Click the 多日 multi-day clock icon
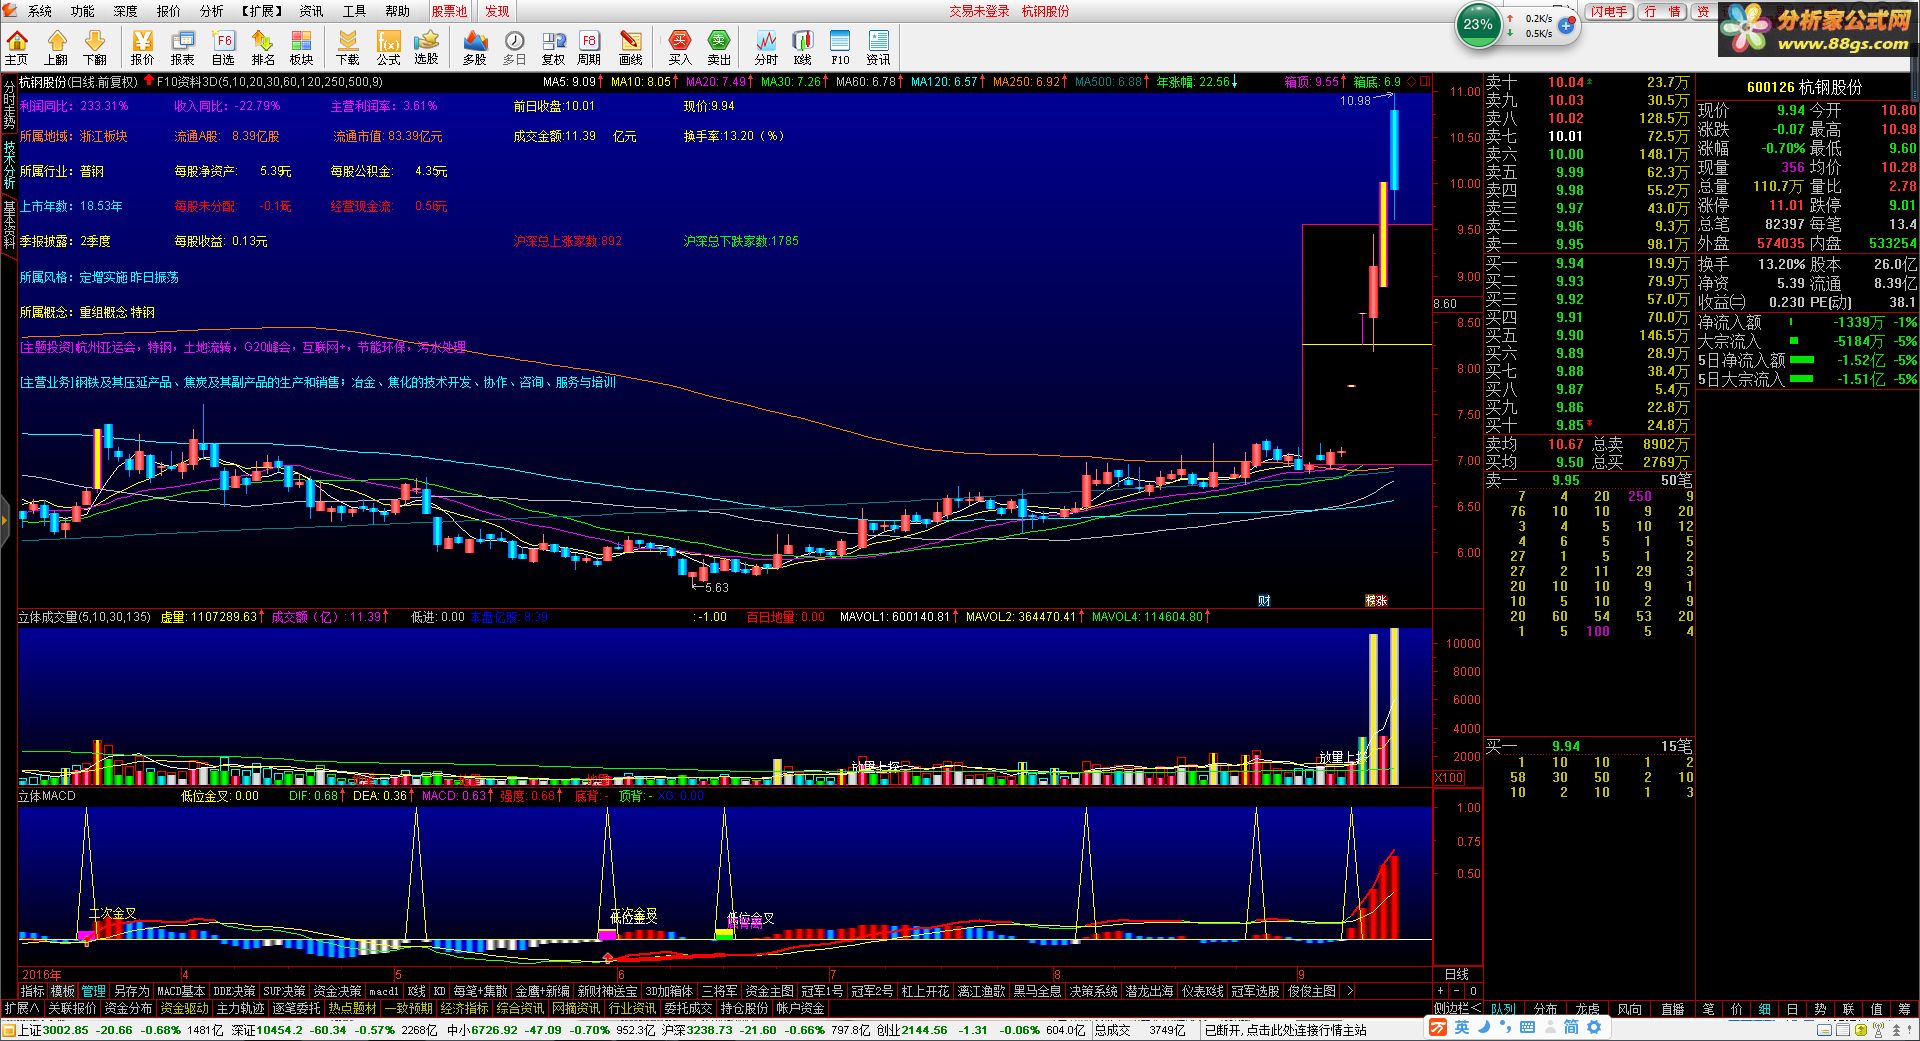 tap(515, 47)
